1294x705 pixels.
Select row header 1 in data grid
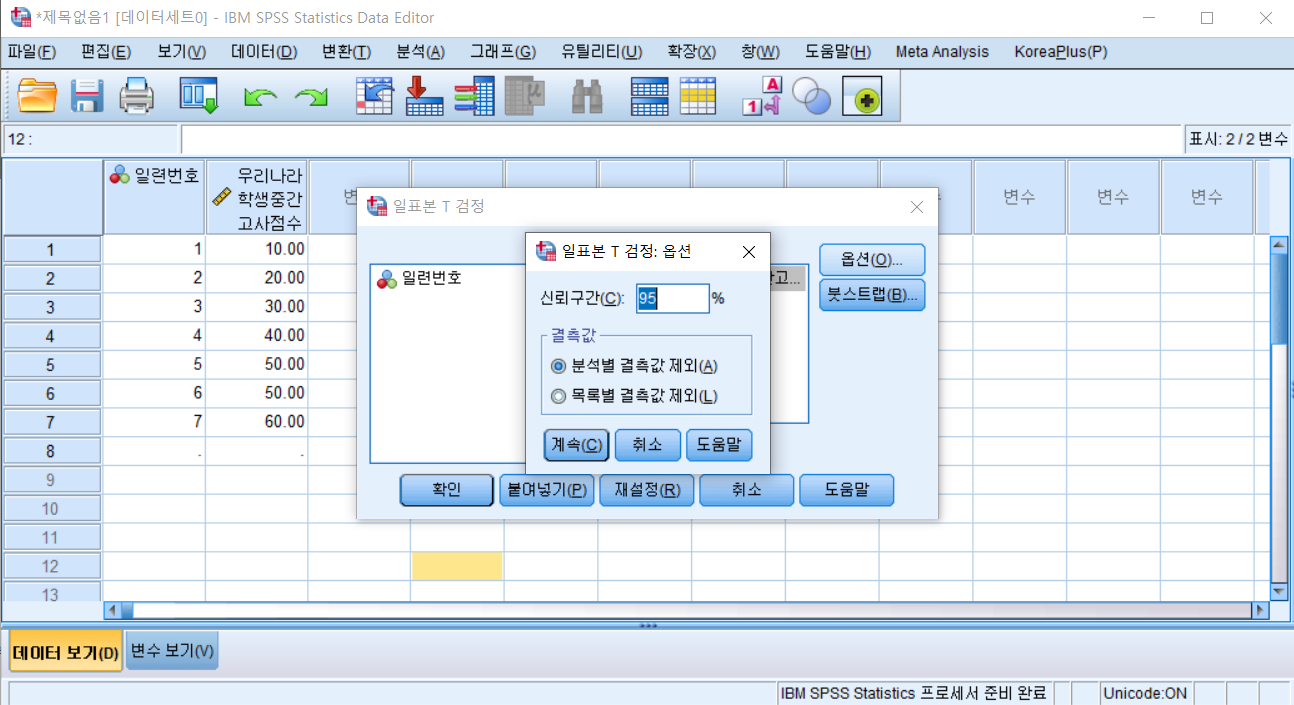[52, 250]
